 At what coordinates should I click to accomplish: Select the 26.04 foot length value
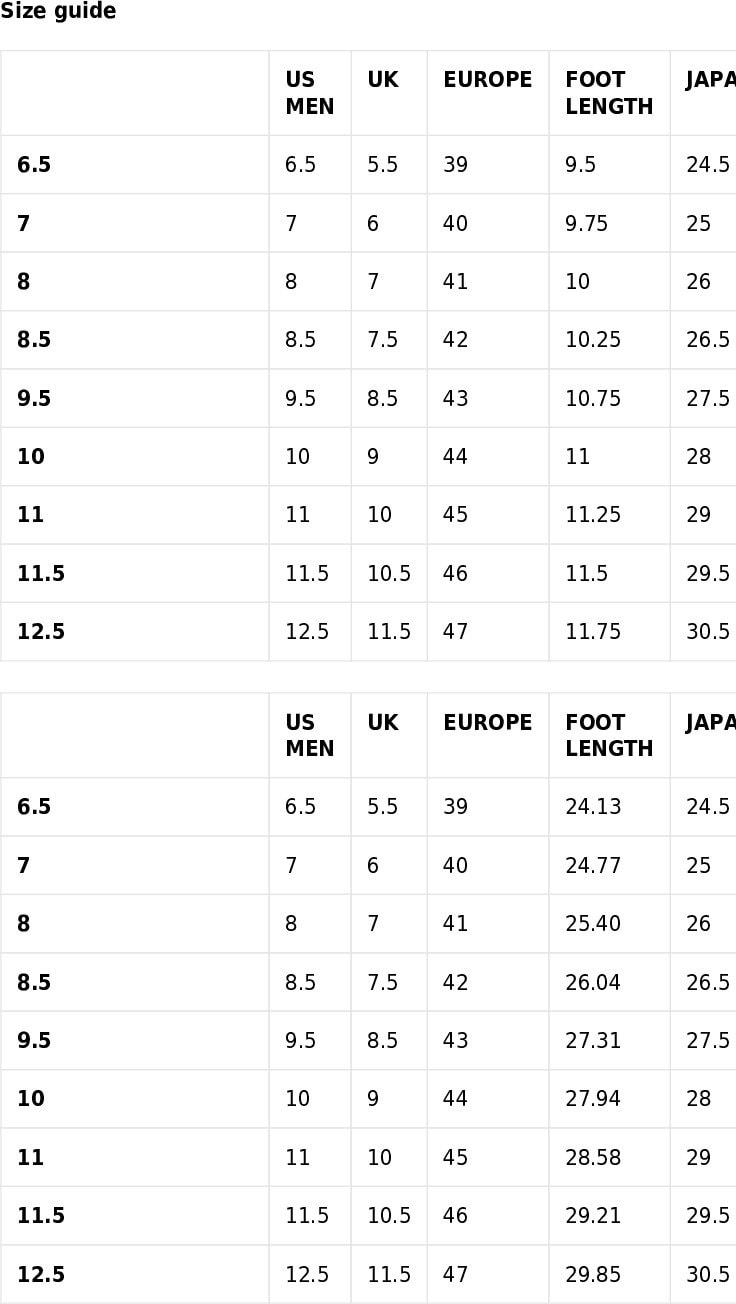pyautogui.click(x=593, y=982)
